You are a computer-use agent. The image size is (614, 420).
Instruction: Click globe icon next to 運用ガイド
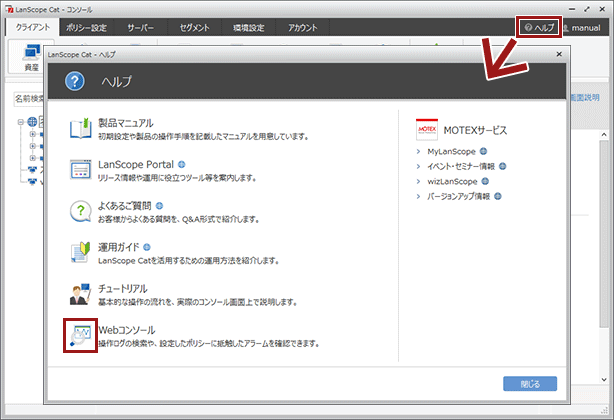147,247
